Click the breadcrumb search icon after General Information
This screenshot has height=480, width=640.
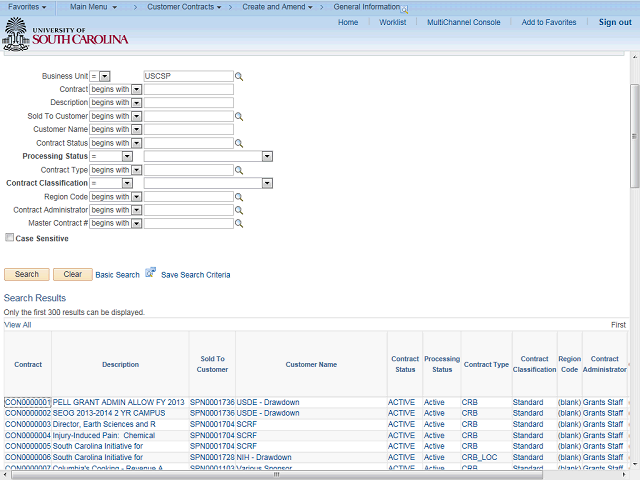coord(404,9)
